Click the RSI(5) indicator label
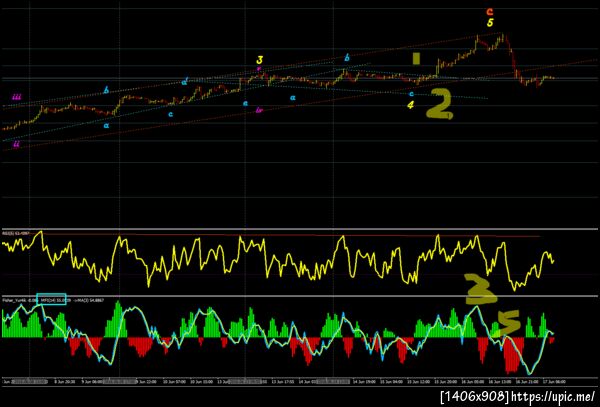The height and width of the screenshot is (407, 600). pyautogui.click(x=16, y=233)
